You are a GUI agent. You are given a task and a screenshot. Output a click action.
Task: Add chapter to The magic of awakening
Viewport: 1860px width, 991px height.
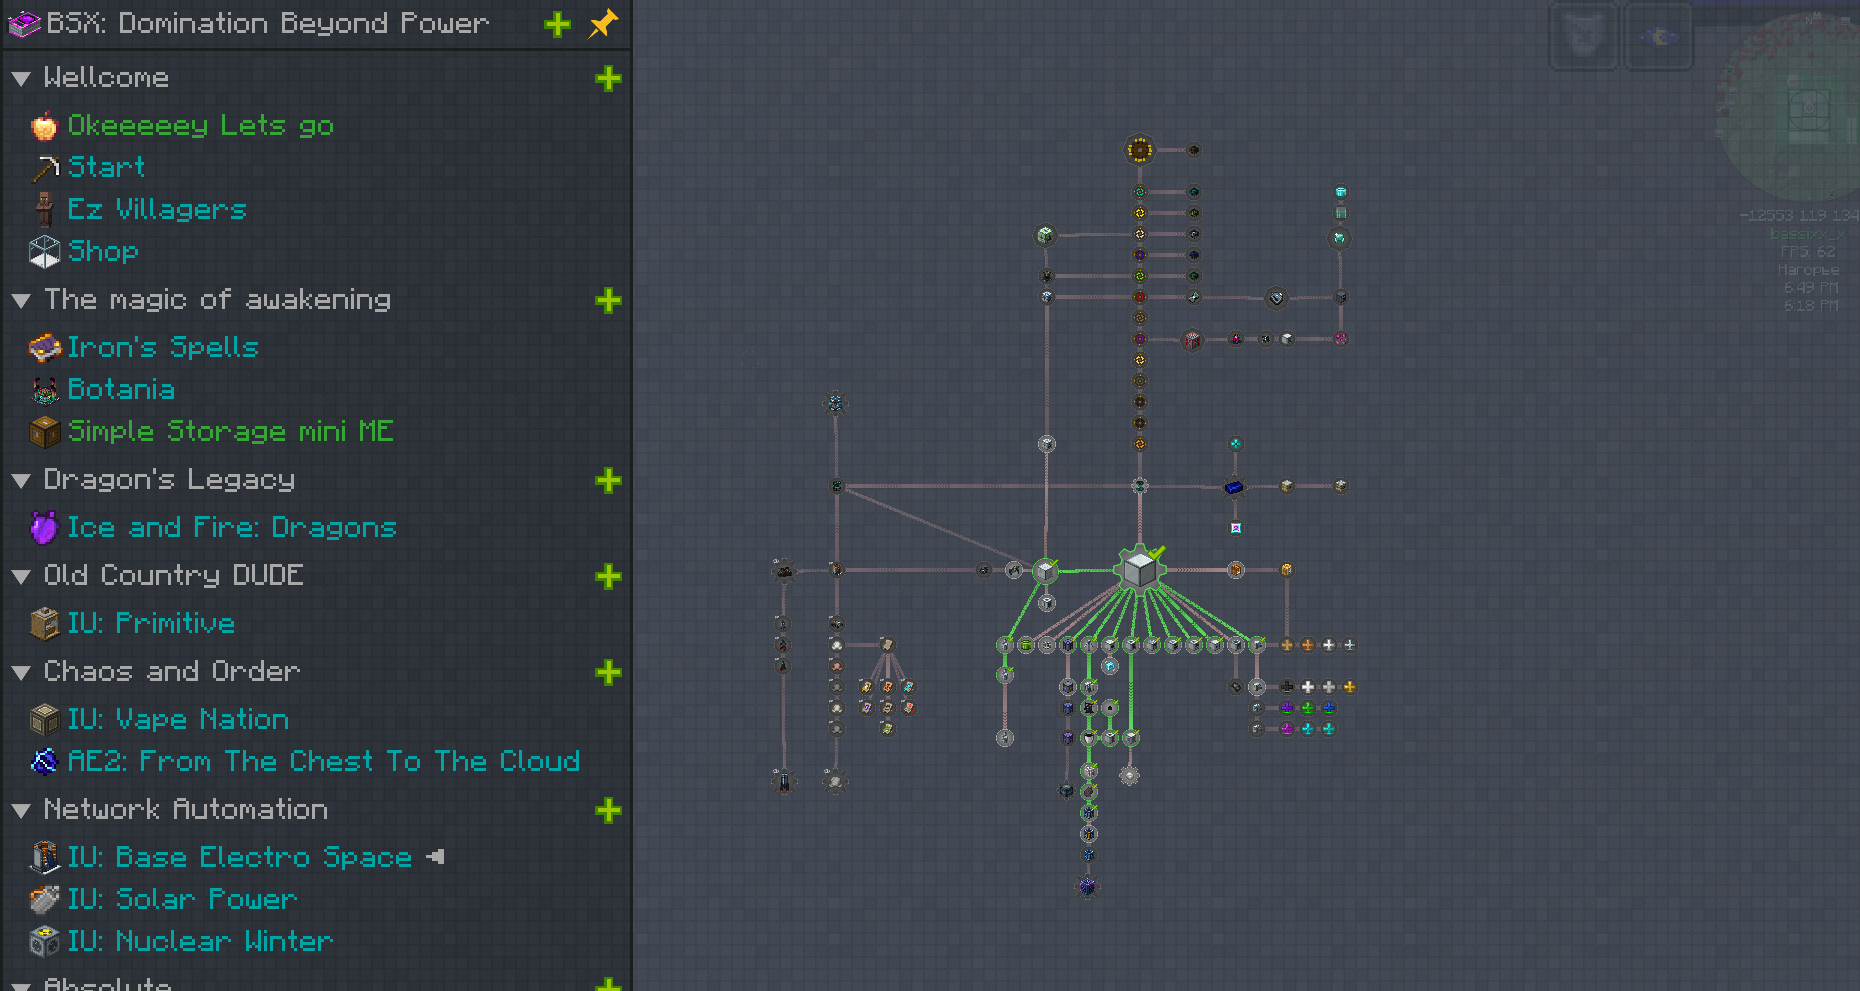(608, 300)
